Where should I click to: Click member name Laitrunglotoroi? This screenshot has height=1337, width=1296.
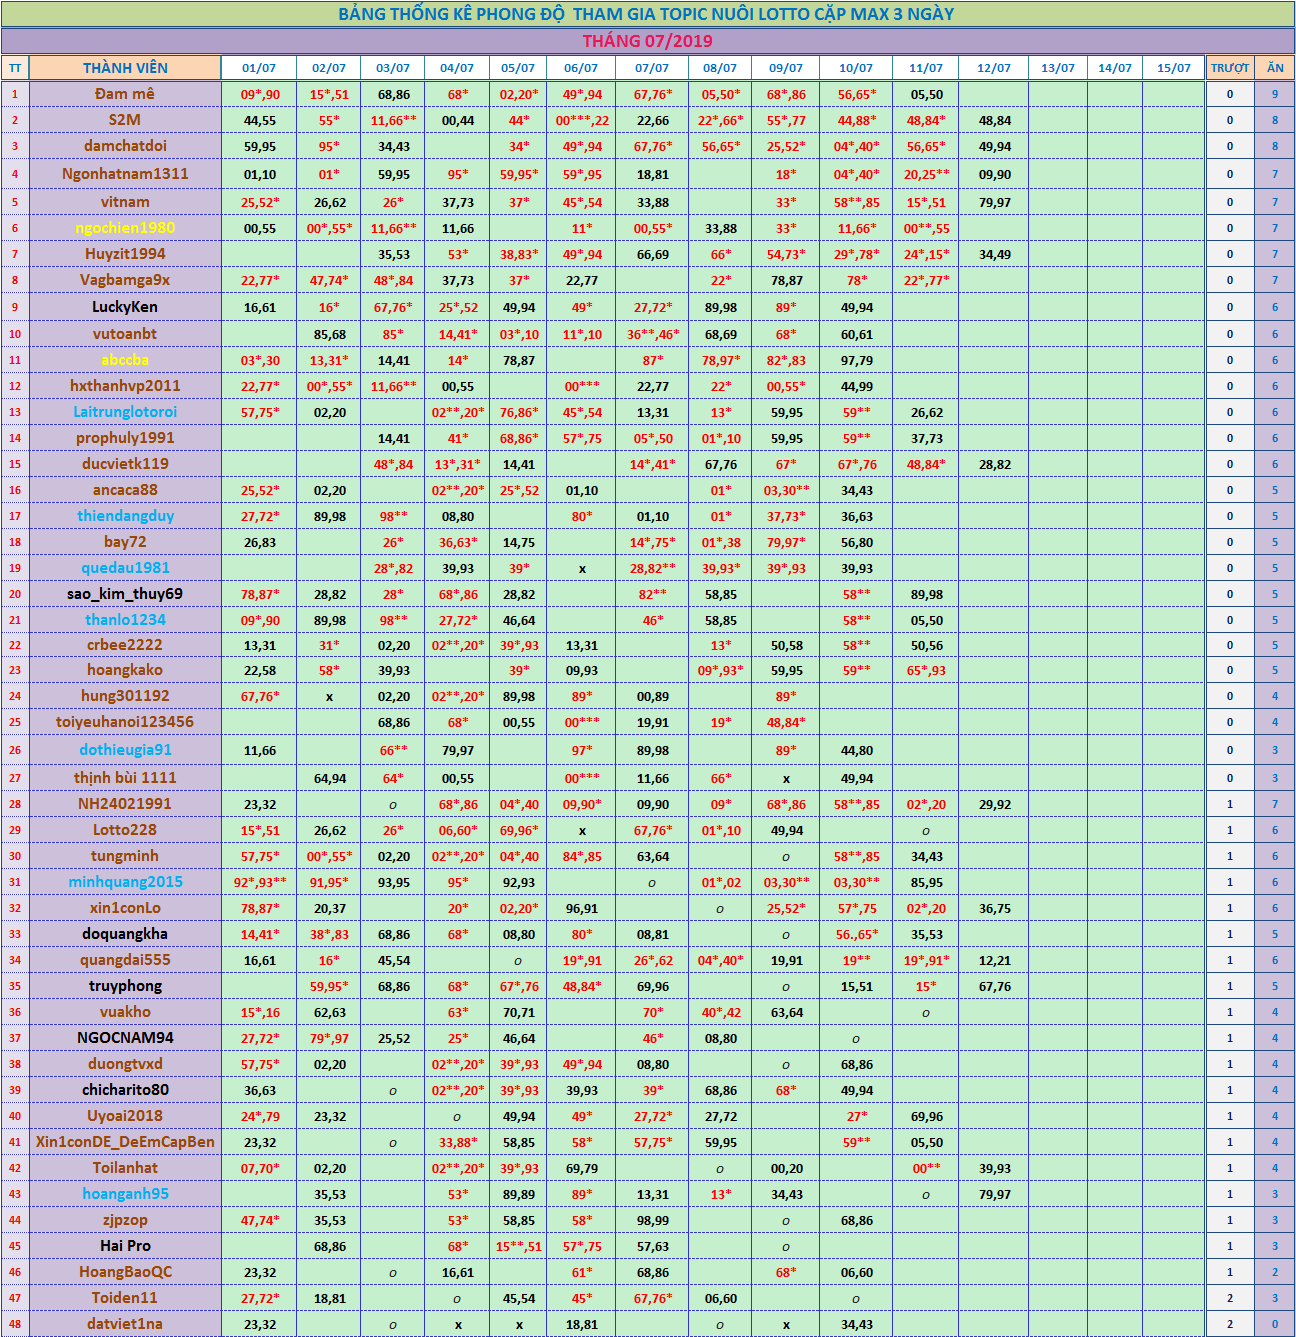125,412
